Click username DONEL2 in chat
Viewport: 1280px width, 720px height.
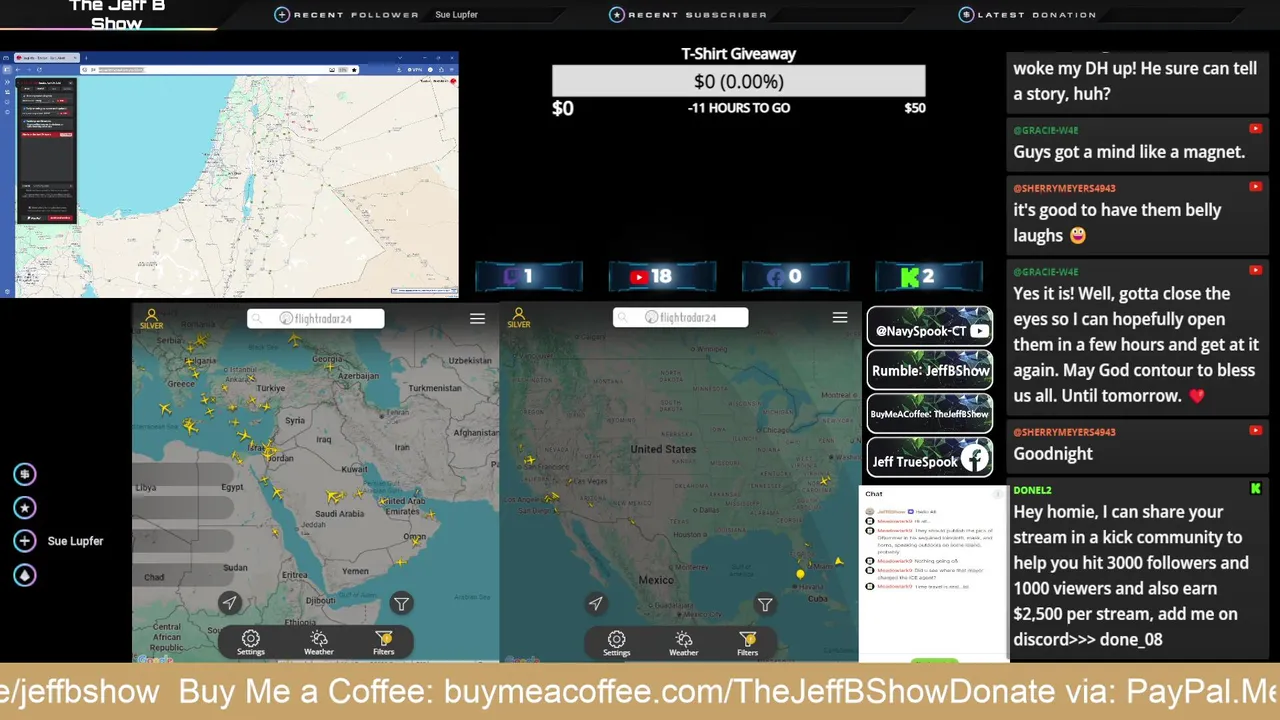pos(1032,490)
